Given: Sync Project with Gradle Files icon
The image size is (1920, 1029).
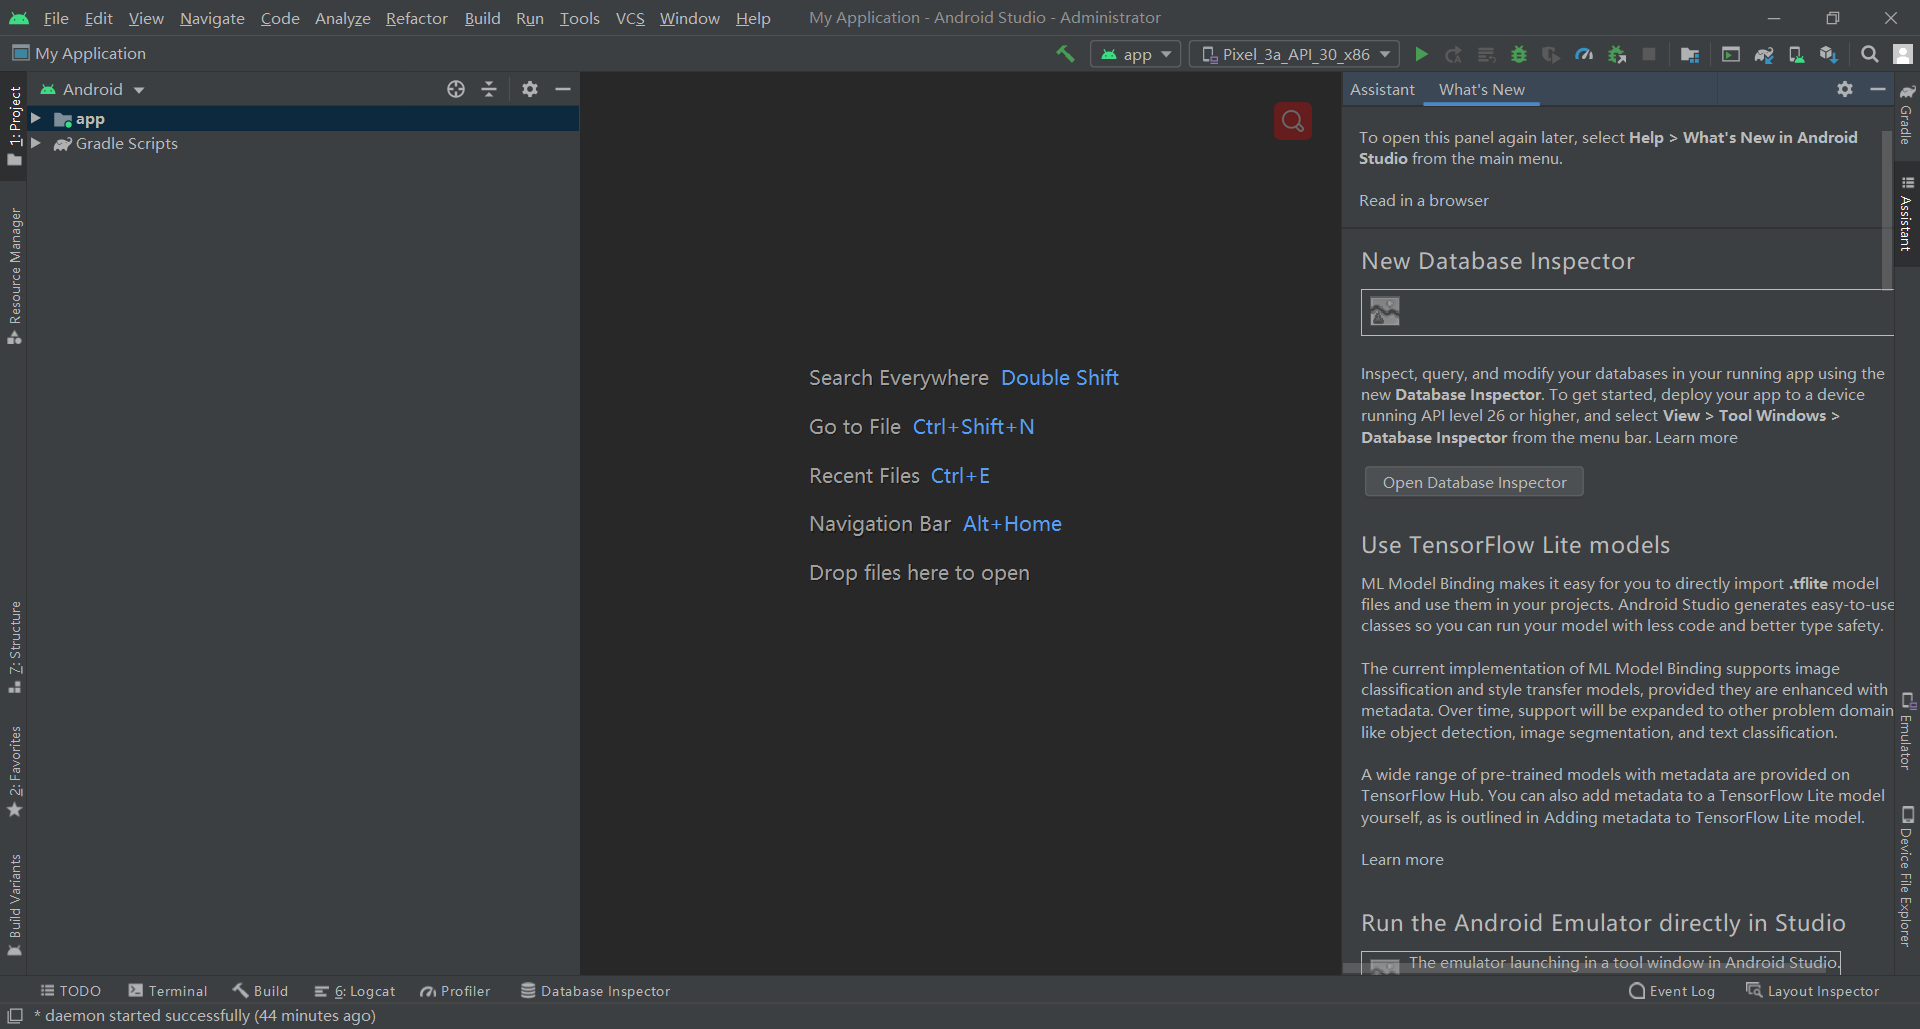Looking at the screenshot, I should pyautogui.click(x=1764, y=54).
